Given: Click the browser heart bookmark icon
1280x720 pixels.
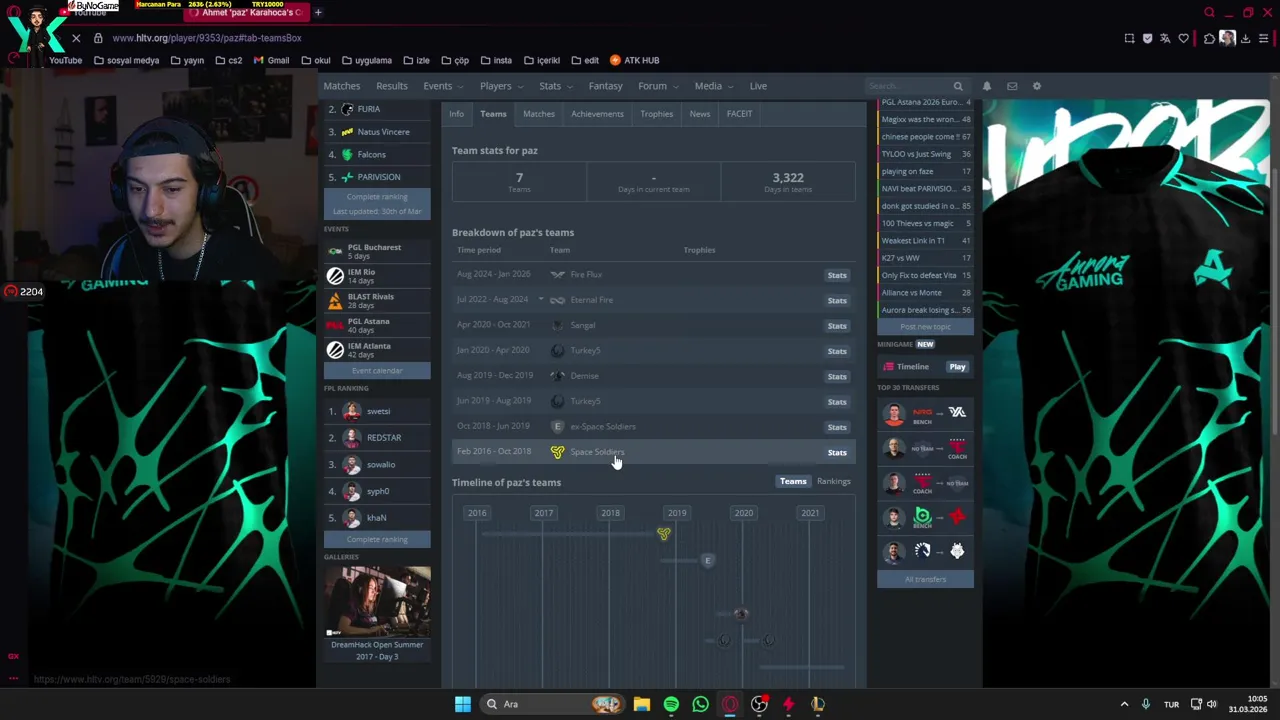Looking at the screenshot, I should tap(1184, 38).
